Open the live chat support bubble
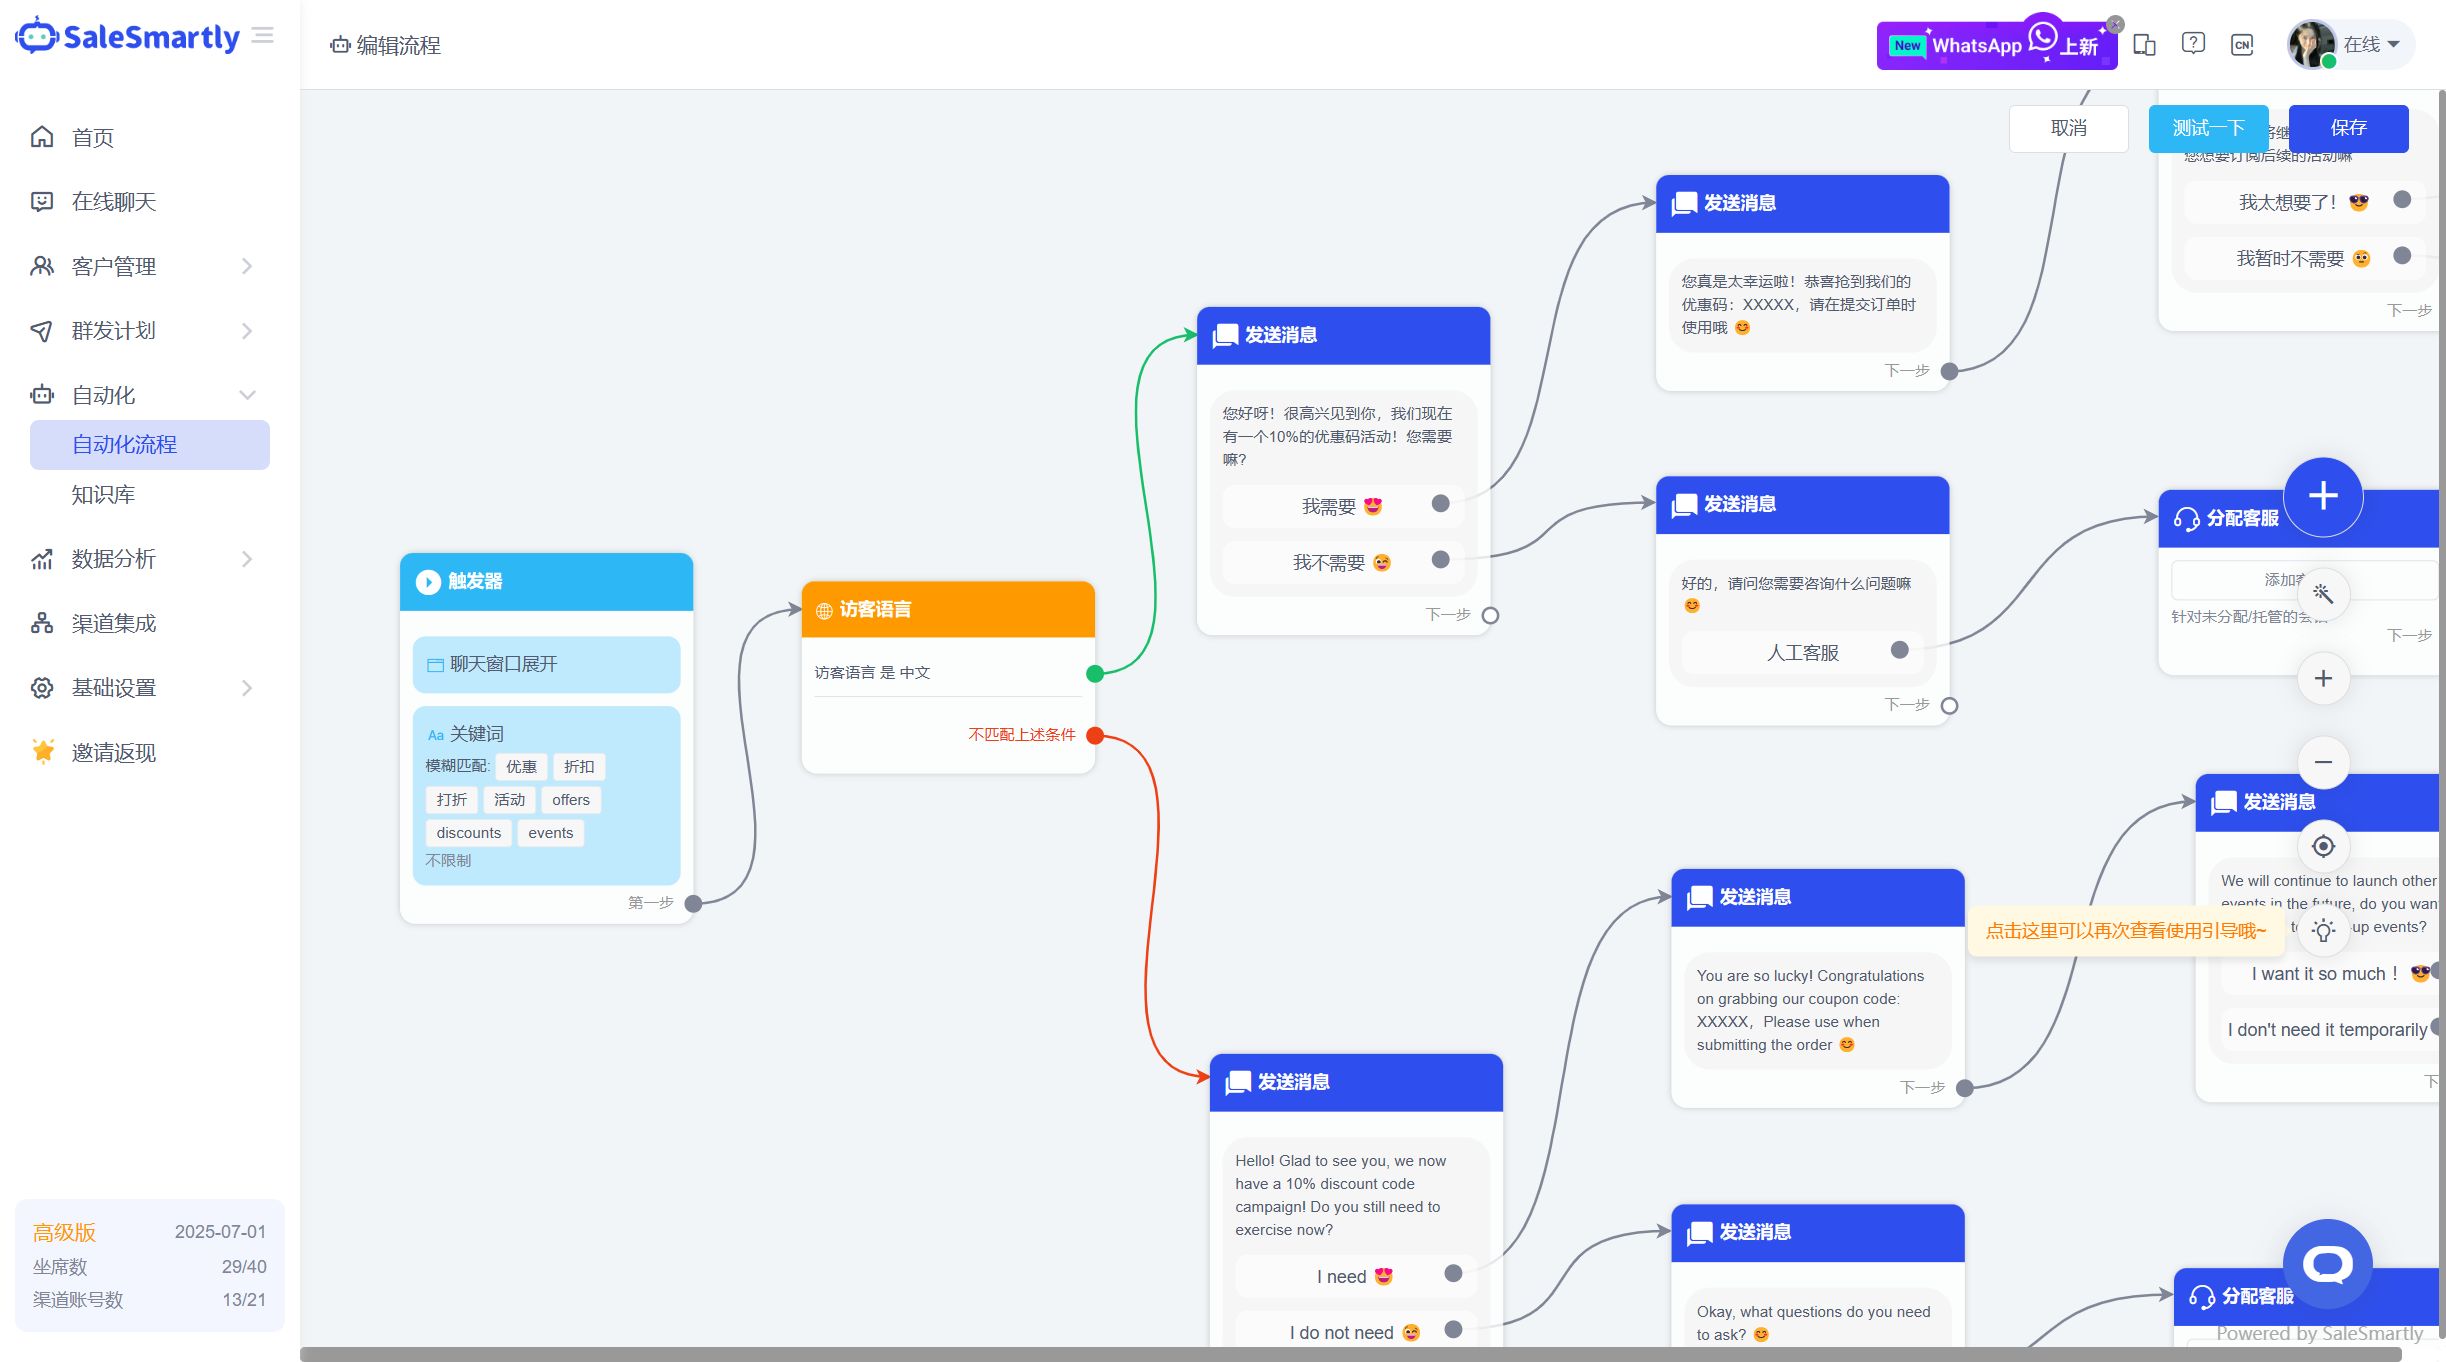The width and height of the screenshot is (2446, 1362). 2327,1264
